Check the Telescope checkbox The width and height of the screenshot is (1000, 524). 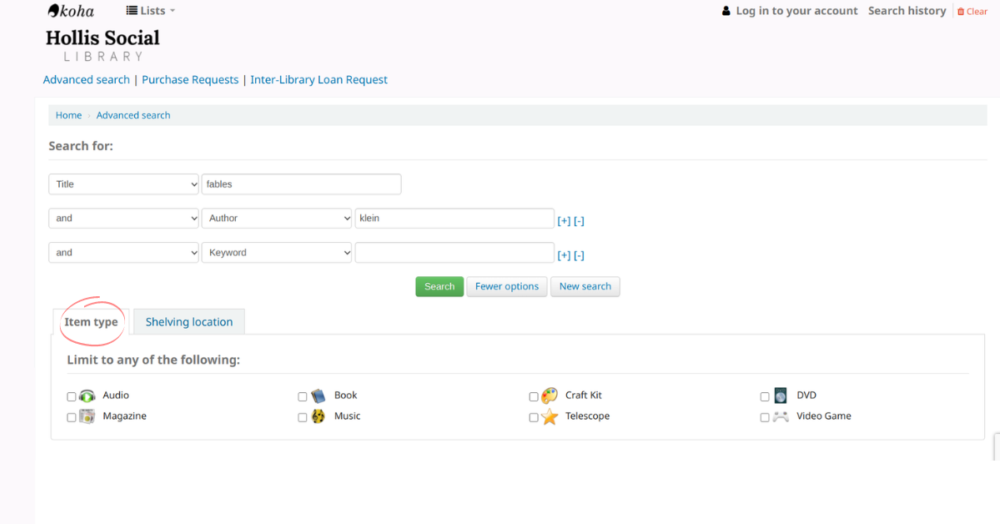pyautogui.click(x=533, y=418)
